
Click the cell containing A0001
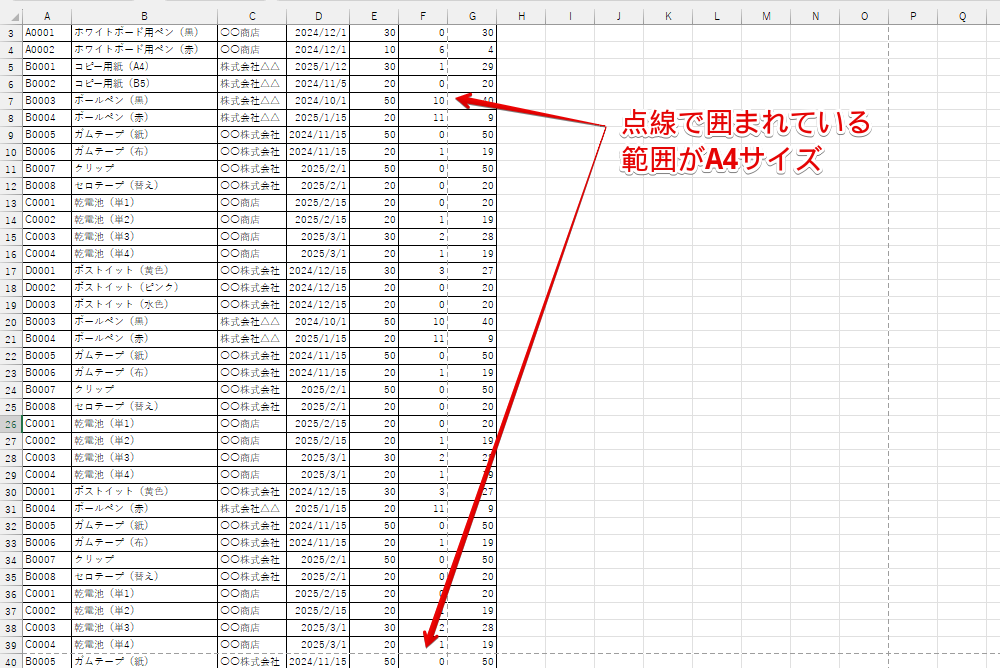click(47, 33)
